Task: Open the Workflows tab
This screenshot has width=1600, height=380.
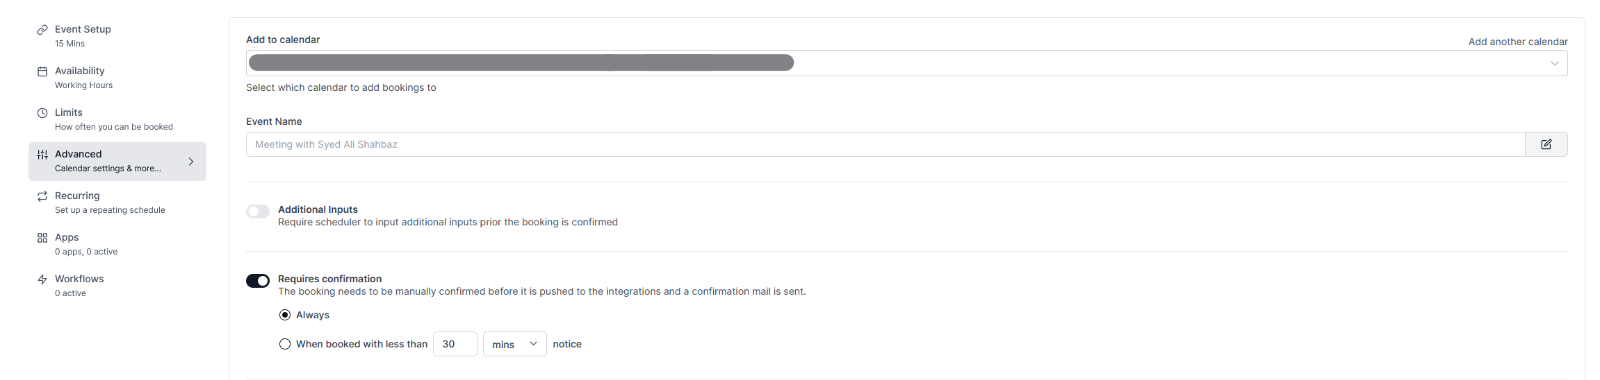Action: tap(117, 286)
